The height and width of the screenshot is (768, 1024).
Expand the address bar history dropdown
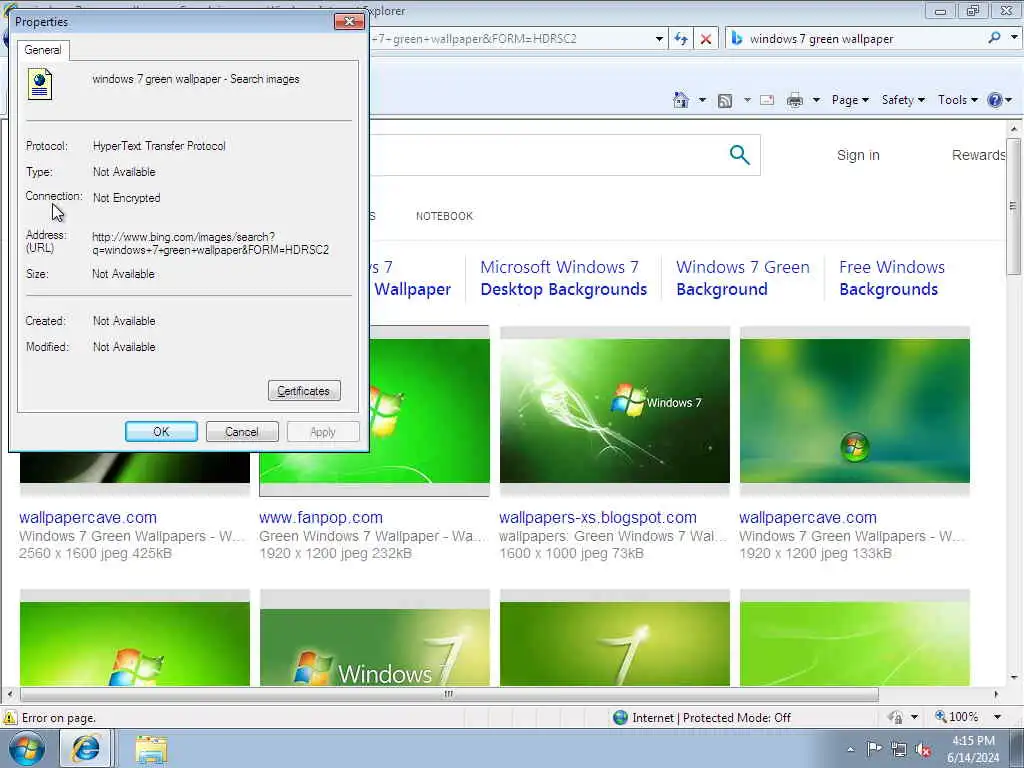point(659,39)
